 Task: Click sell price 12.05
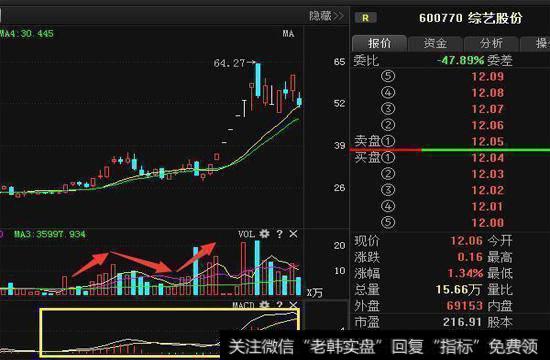click(488, 141)
